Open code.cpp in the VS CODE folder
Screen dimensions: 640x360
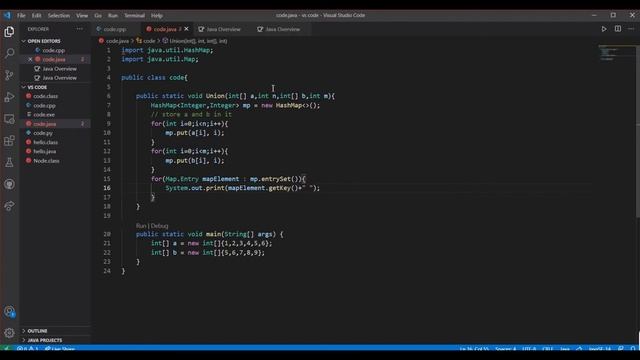pyautogui.click(x=44, y=106)
